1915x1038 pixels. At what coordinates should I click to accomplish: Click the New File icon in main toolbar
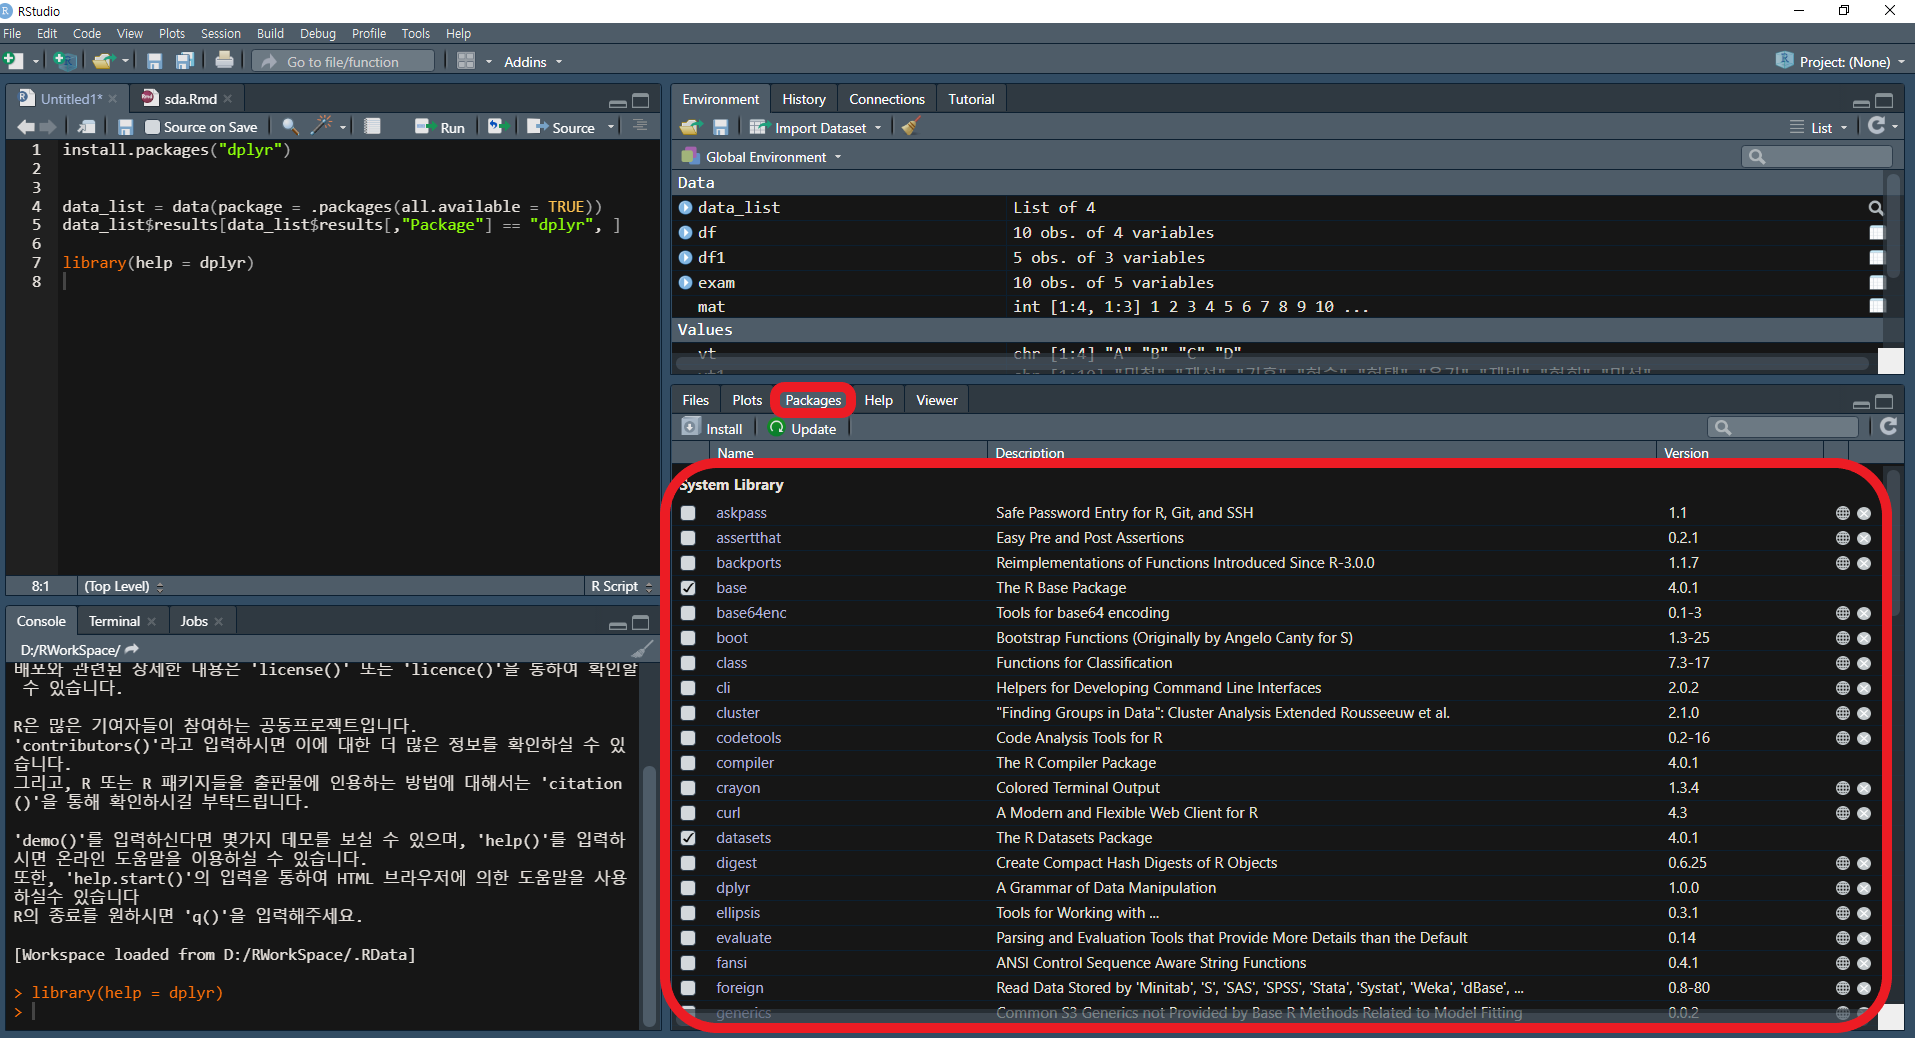14,61
